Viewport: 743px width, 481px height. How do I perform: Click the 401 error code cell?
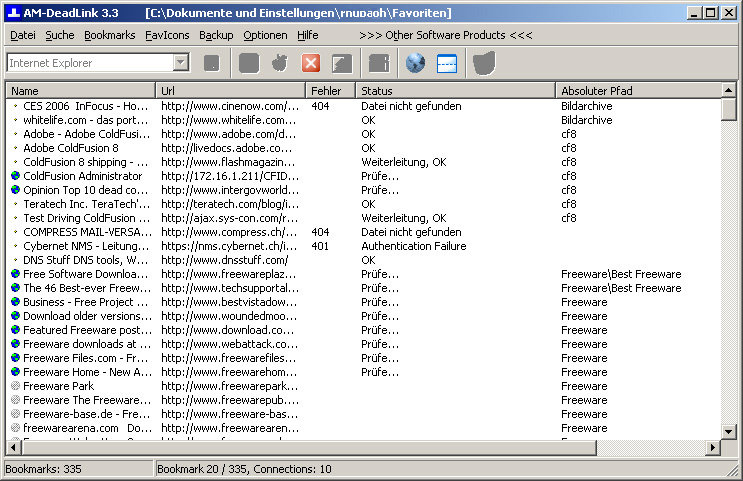coord(320,246)
